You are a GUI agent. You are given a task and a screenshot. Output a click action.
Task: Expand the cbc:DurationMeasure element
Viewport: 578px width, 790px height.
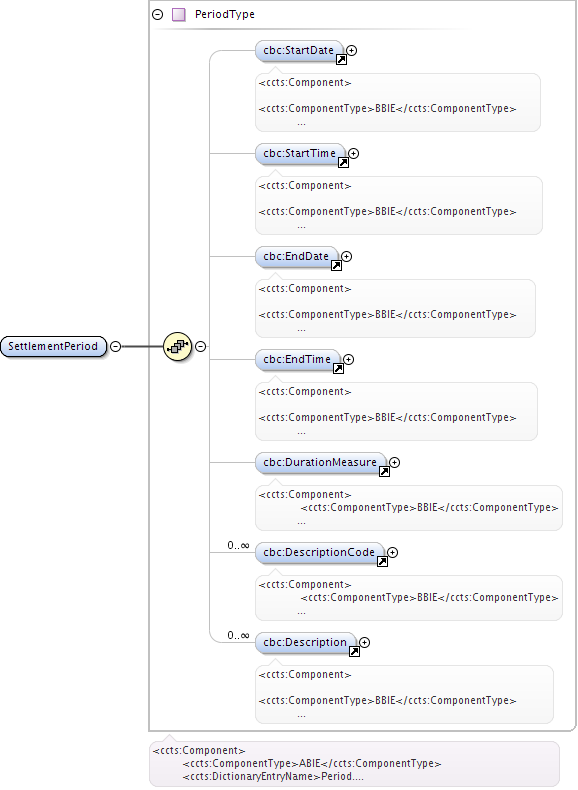click(x=395, y=463)
